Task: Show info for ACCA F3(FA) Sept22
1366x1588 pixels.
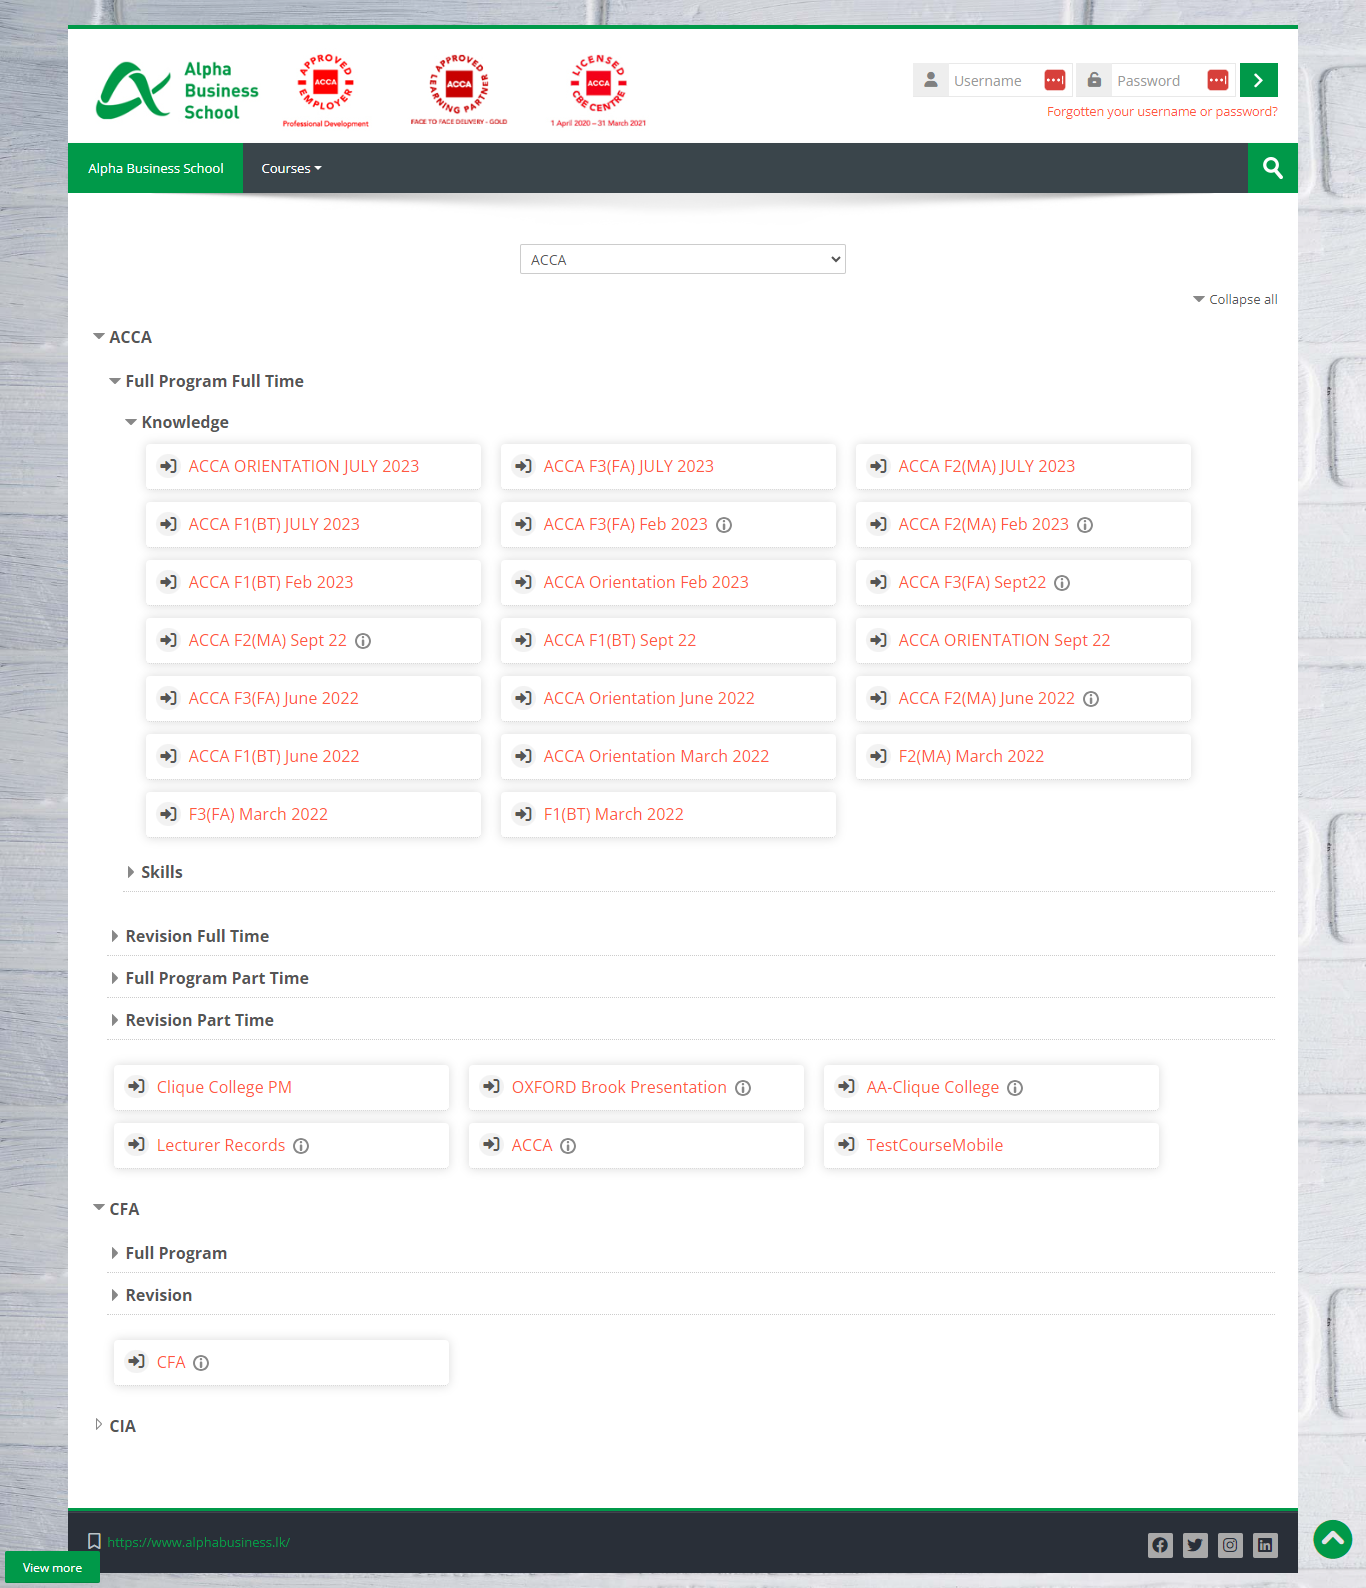Action: point(1062,583)
